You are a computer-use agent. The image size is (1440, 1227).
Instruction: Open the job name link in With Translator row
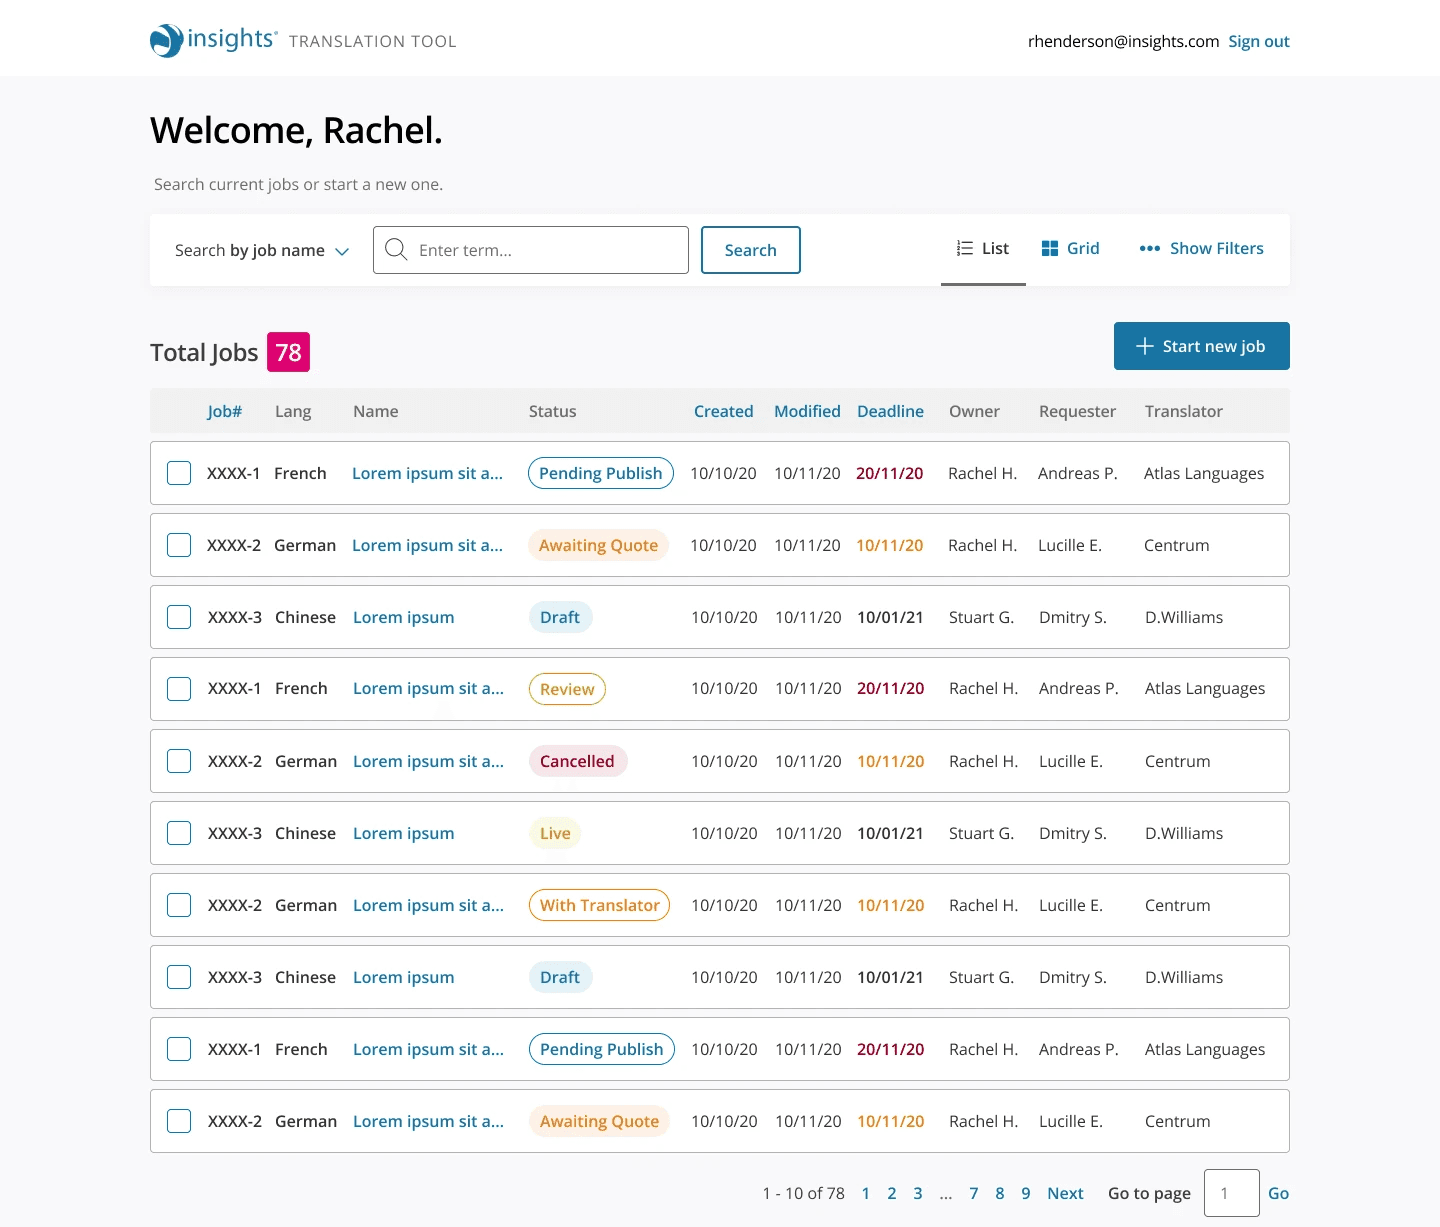(428, 905)
